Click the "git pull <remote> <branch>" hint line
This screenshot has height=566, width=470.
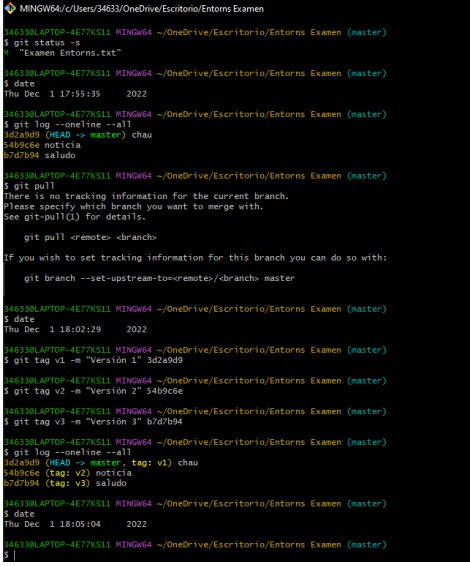90,238
